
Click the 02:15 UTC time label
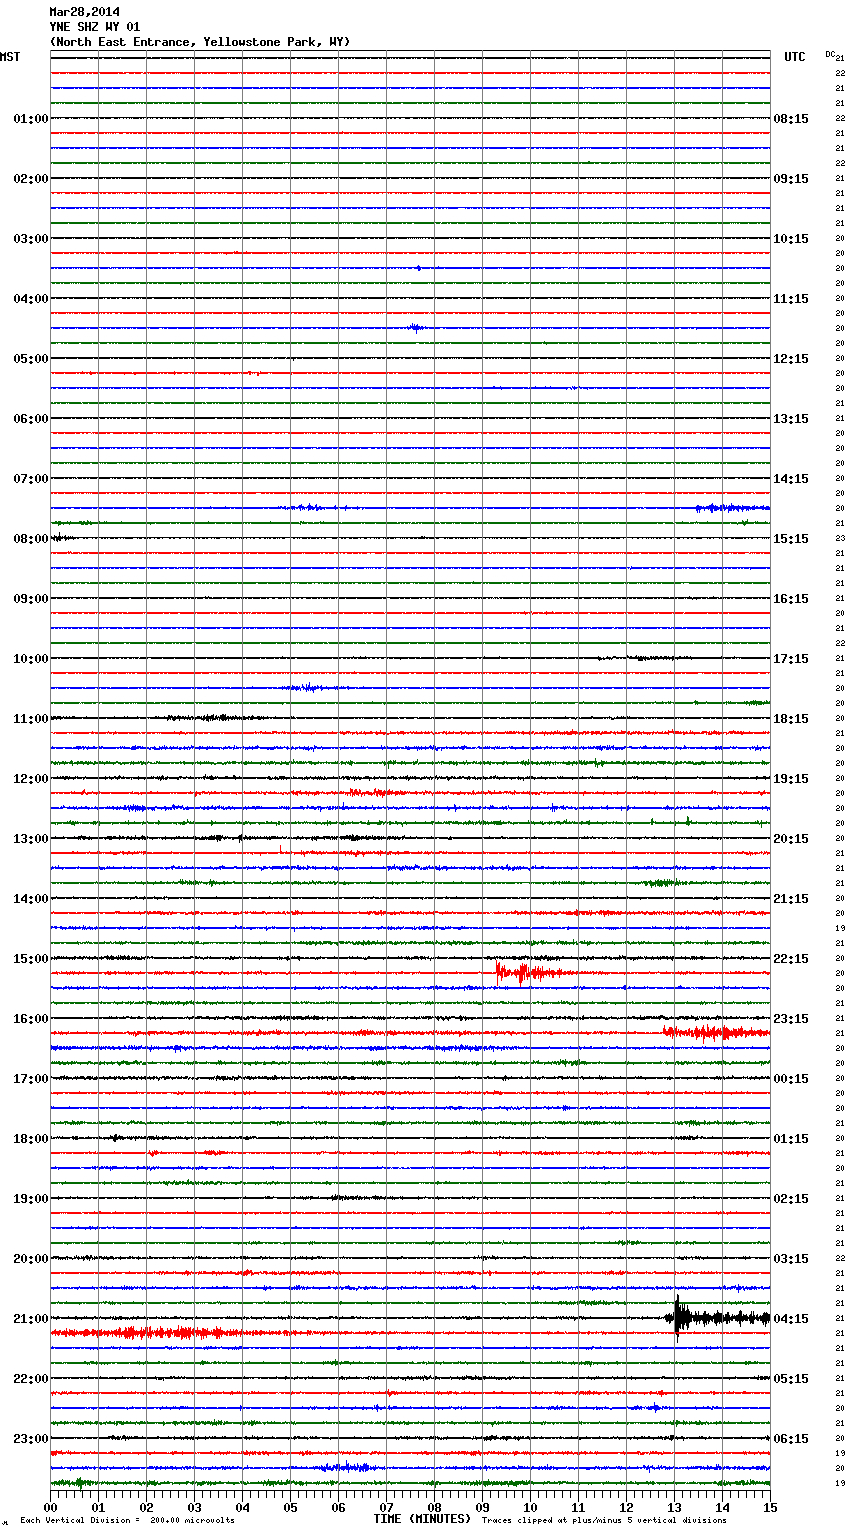click(791, 1199)
